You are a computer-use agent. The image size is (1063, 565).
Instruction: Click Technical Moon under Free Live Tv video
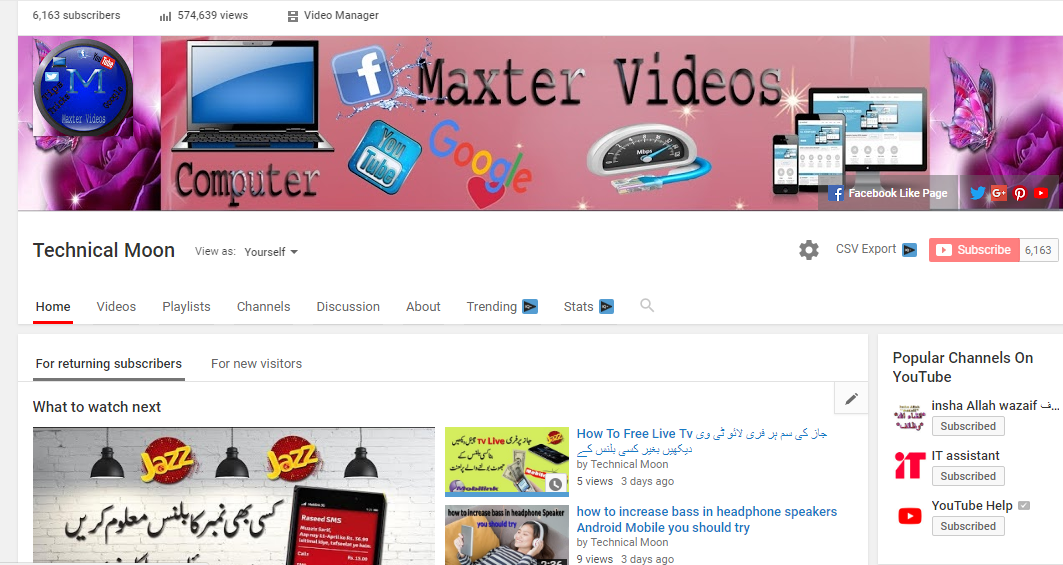629,465
